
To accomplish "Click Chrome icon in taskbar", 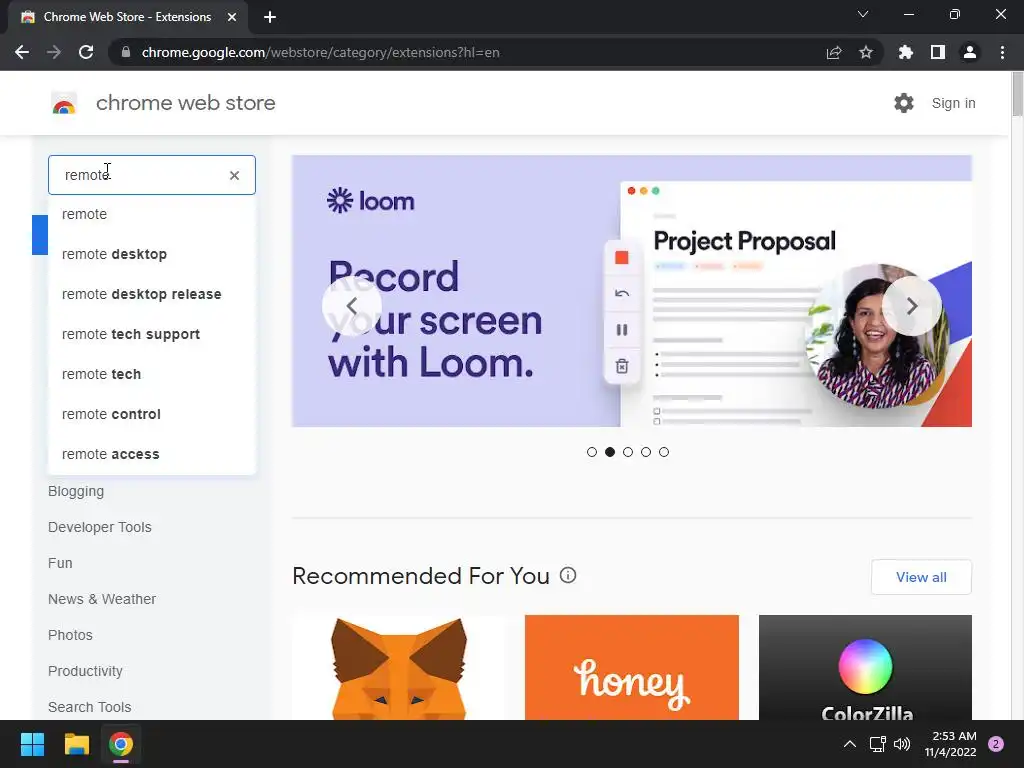I will [x=121, y=744].
